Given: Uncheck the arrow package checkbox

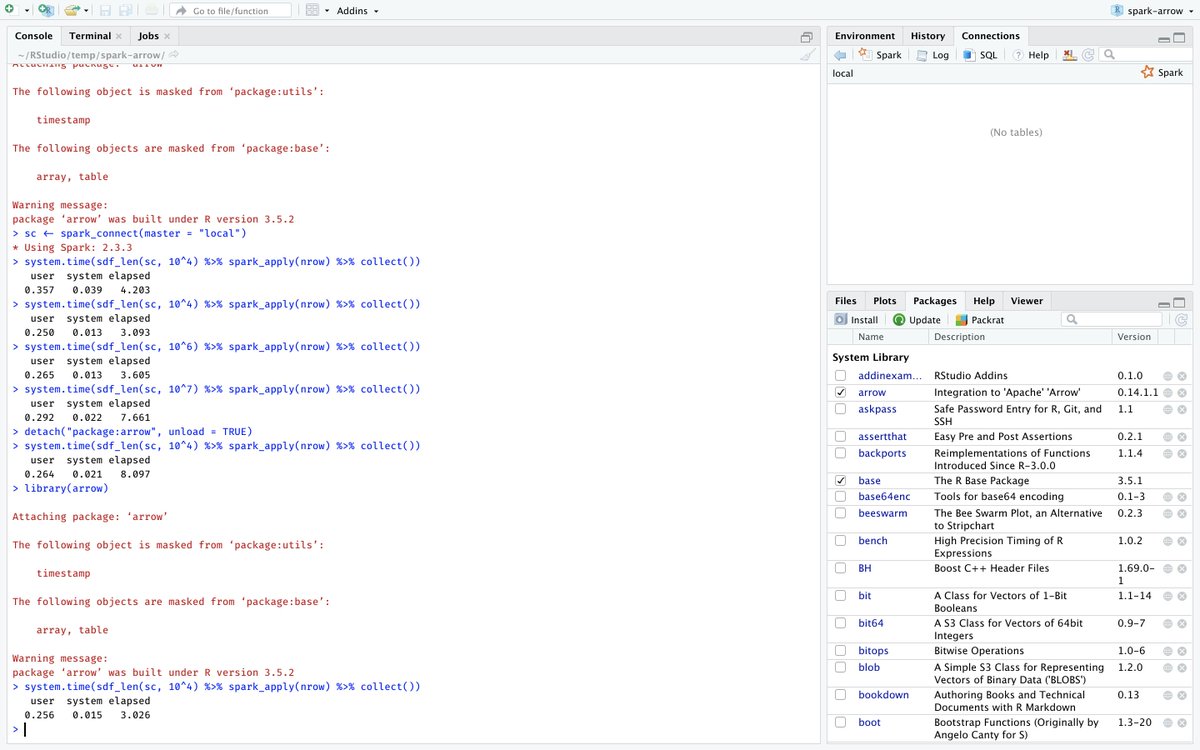Looking at the screenshot, I should [x=840, y=393].
